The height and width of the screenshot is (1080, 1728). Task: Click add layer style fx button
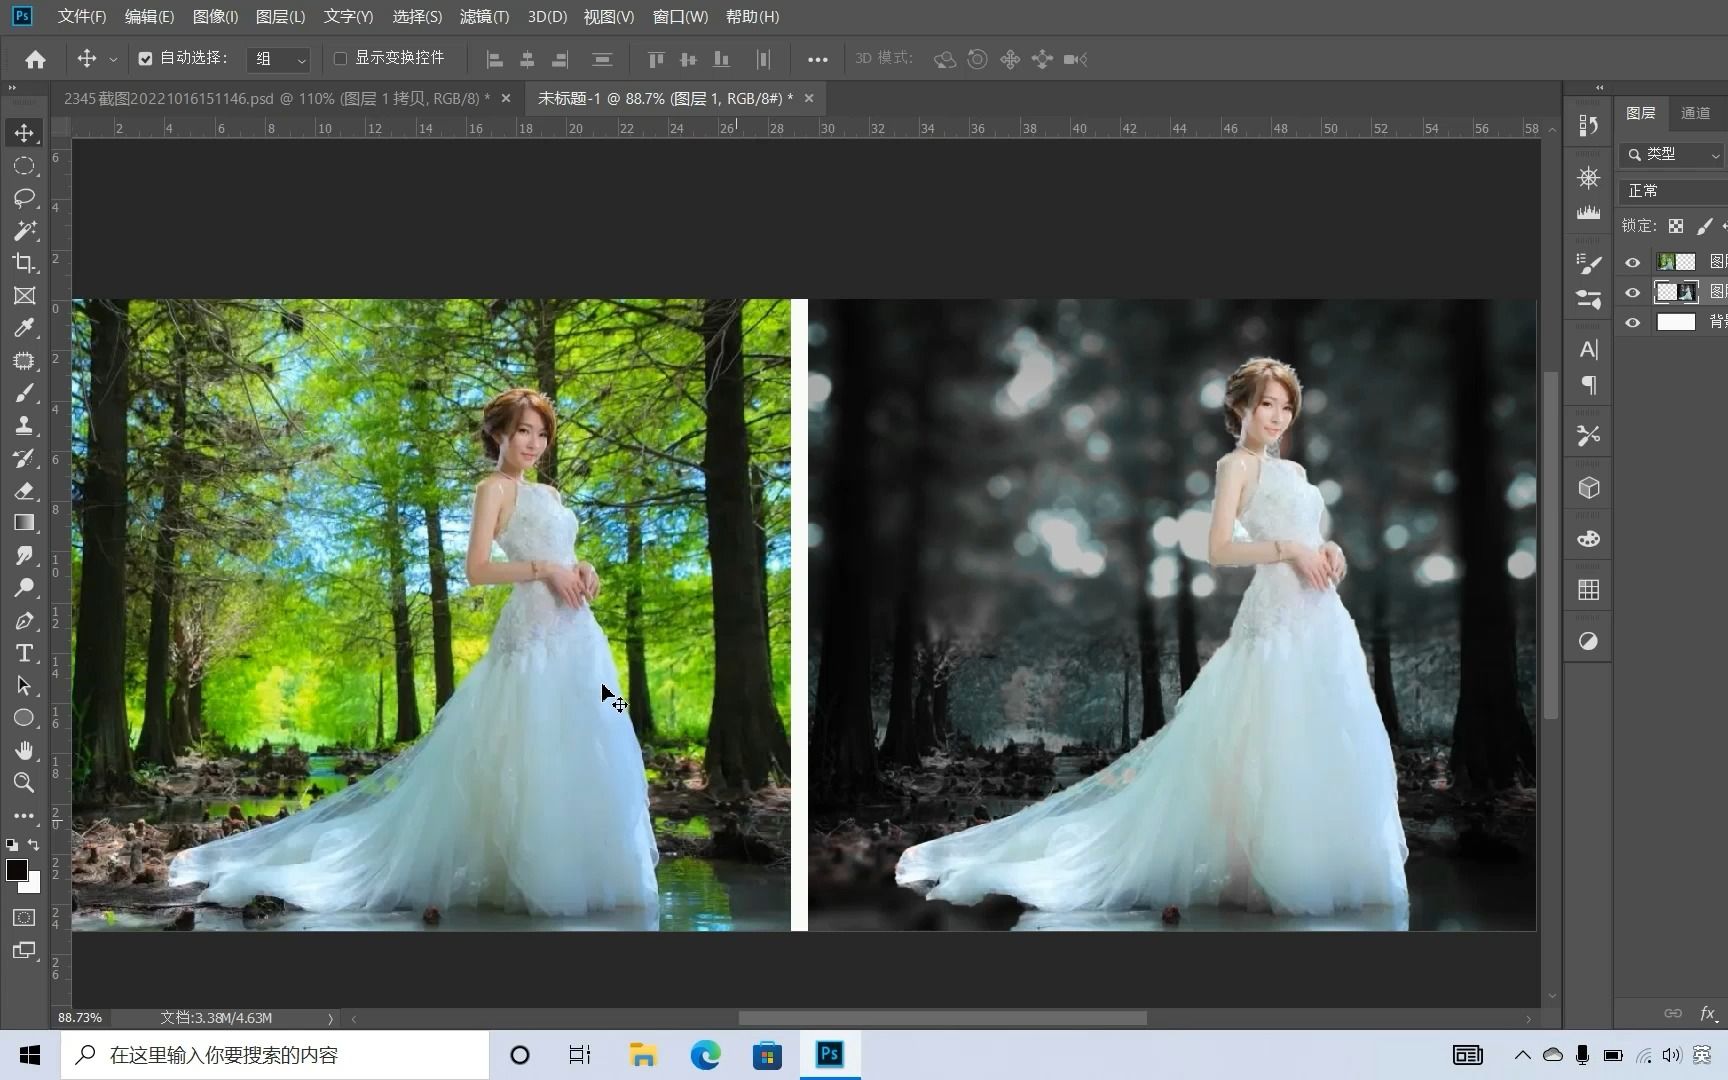pyautogui.click(x=1708, y=1013)
